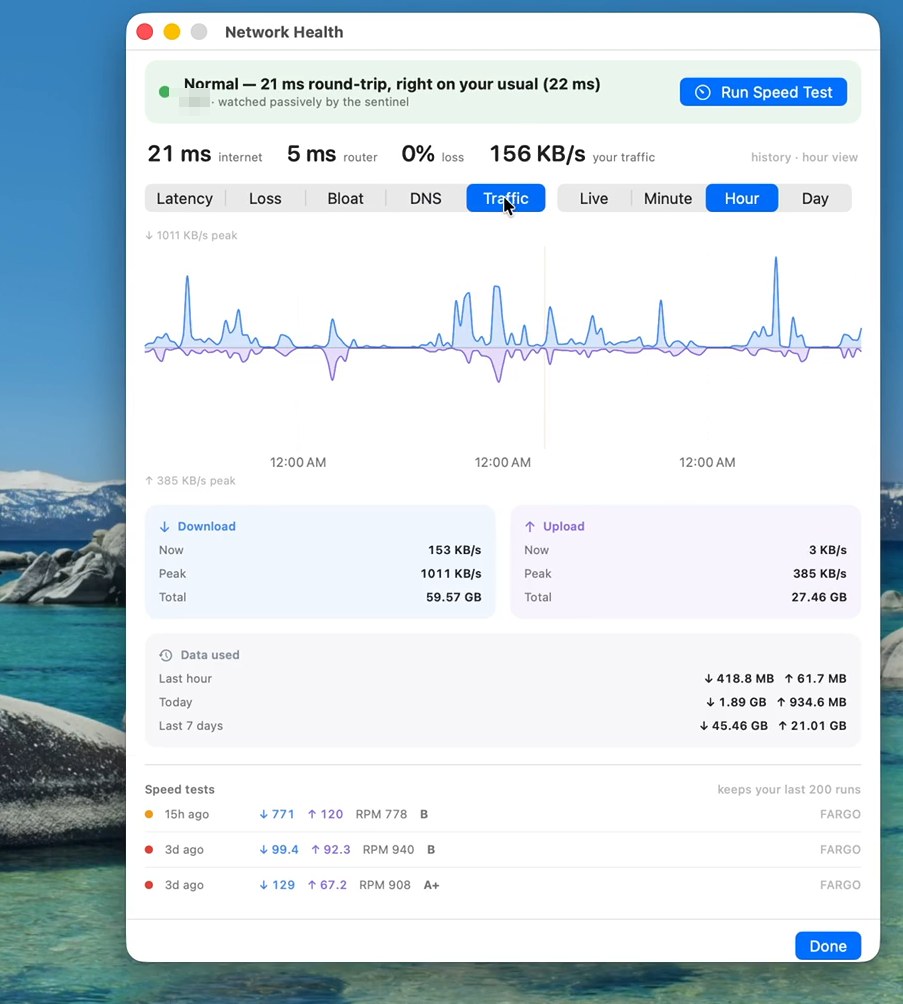
Task: Click the orange dot beside 15h ago
Action: click(149, 814)
